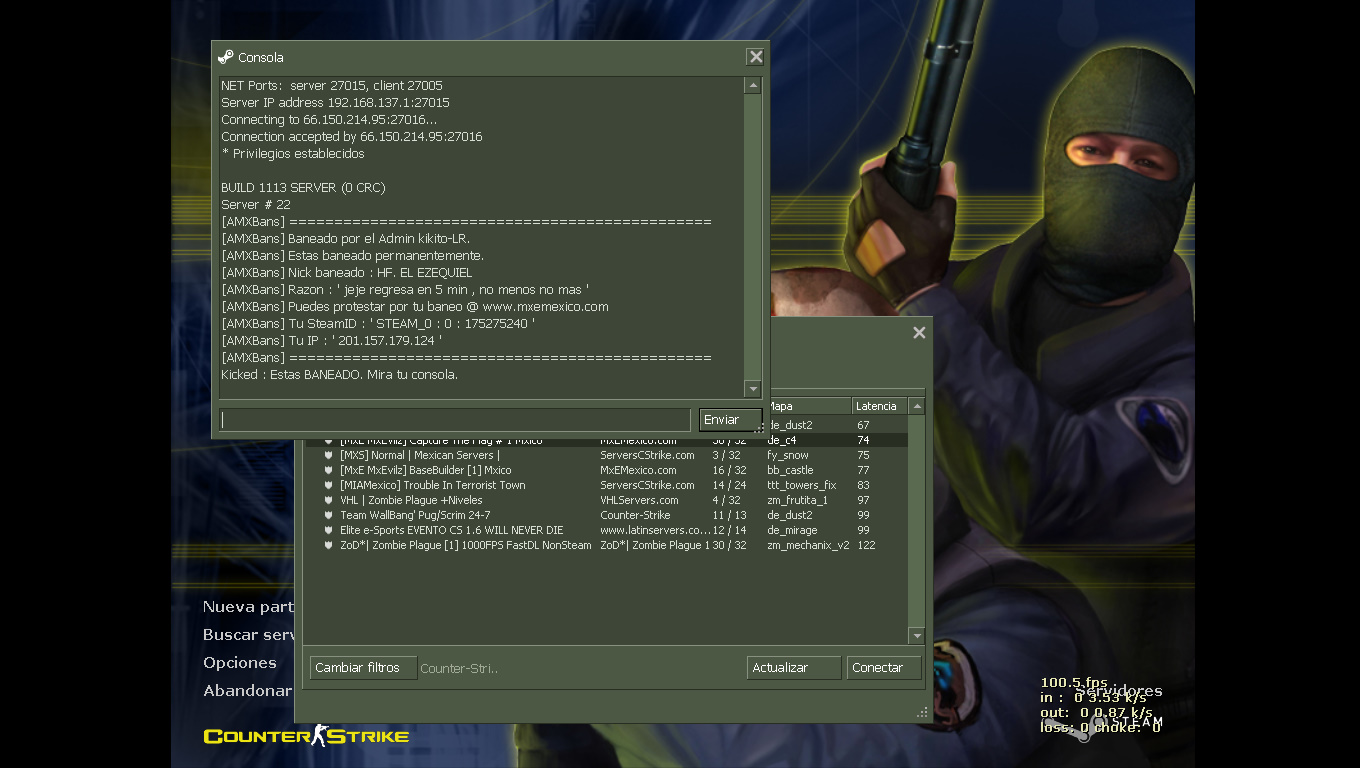The height and width of the screenshot is (768, 1360).
Task: Click the 'zm_mechanix_v2' map name
Action: (x=808, y=545)
